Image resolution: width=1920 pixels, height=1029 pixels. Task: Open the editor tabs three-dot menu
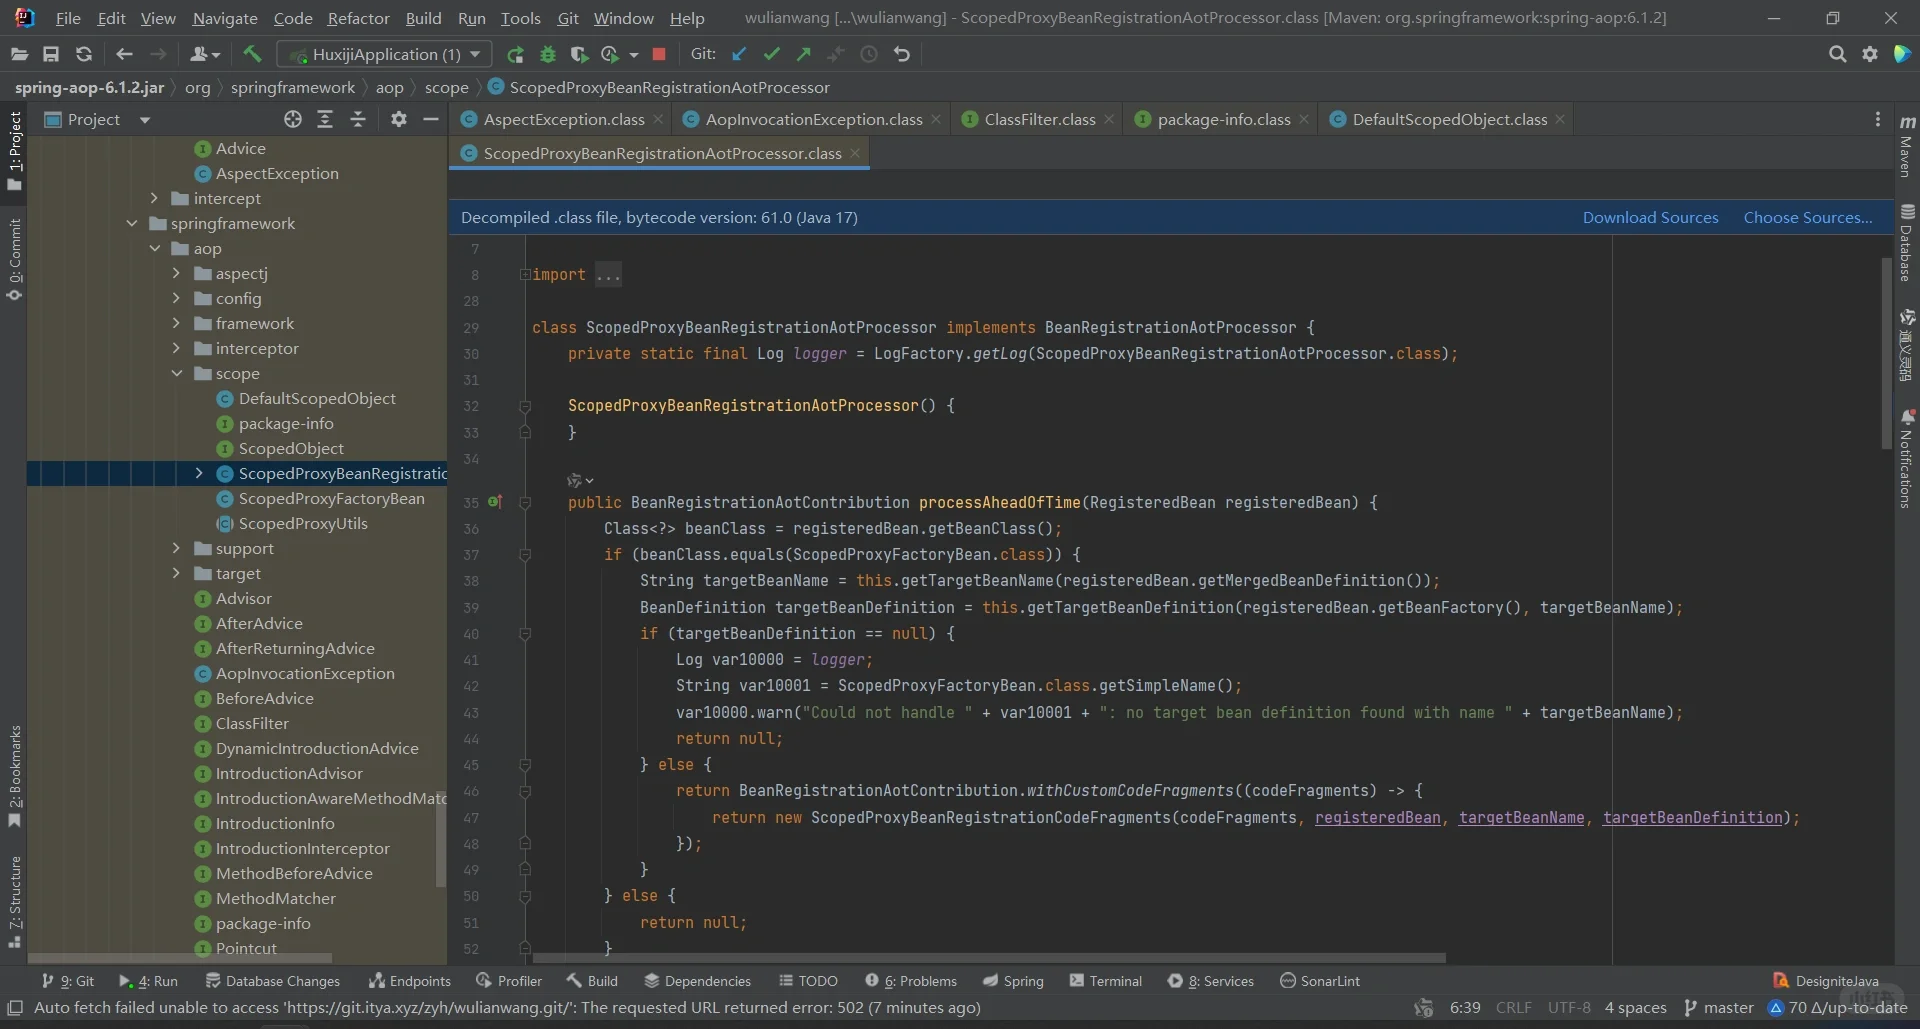[1877, 119]
